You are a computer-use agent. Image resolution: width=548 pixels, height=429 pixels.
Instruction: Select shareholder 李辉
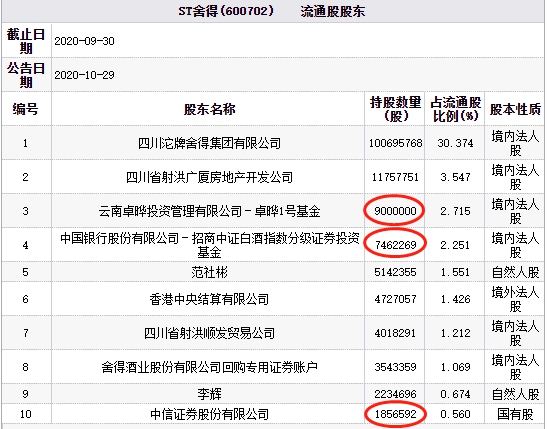coord(209,394)
